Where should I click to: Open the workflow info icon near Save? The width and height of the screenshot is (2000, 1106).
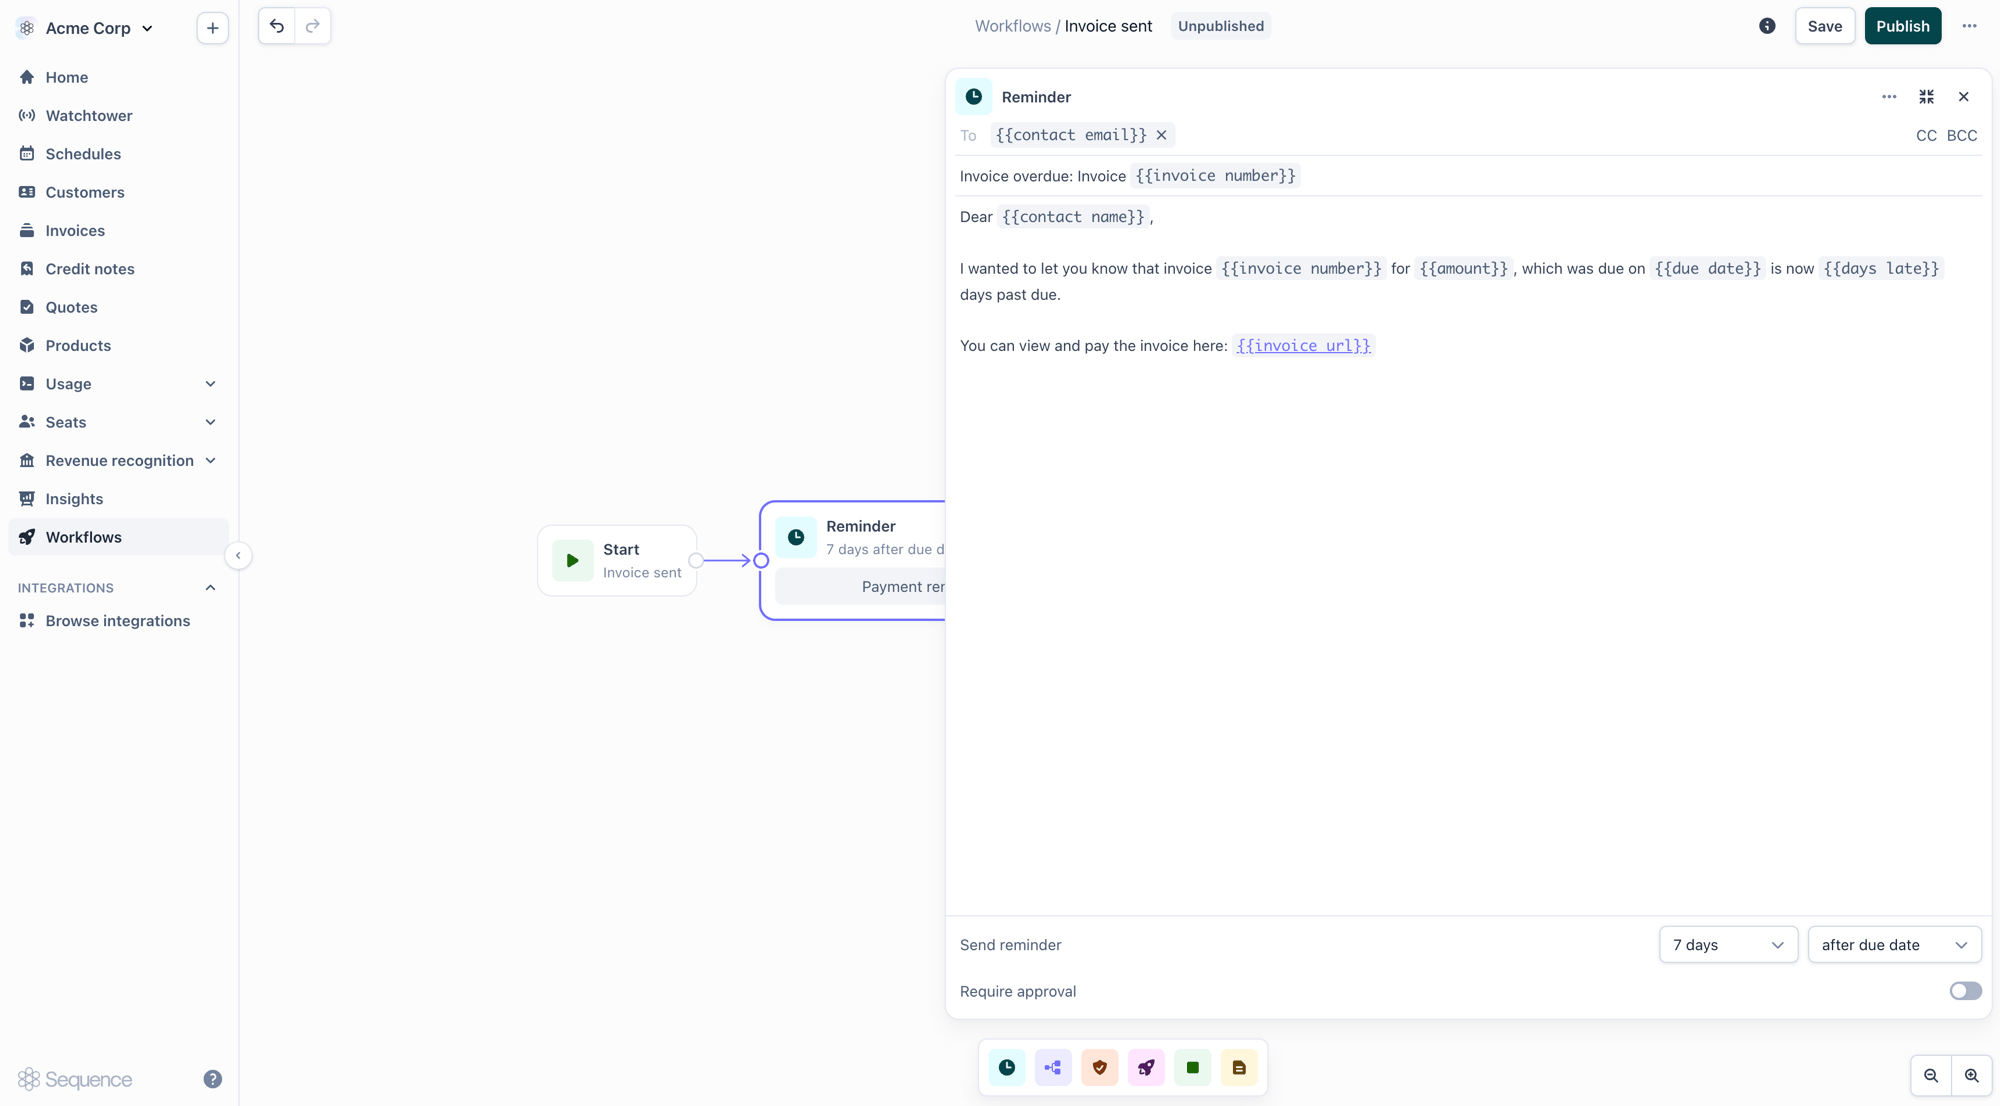(x=1767, y=26)
